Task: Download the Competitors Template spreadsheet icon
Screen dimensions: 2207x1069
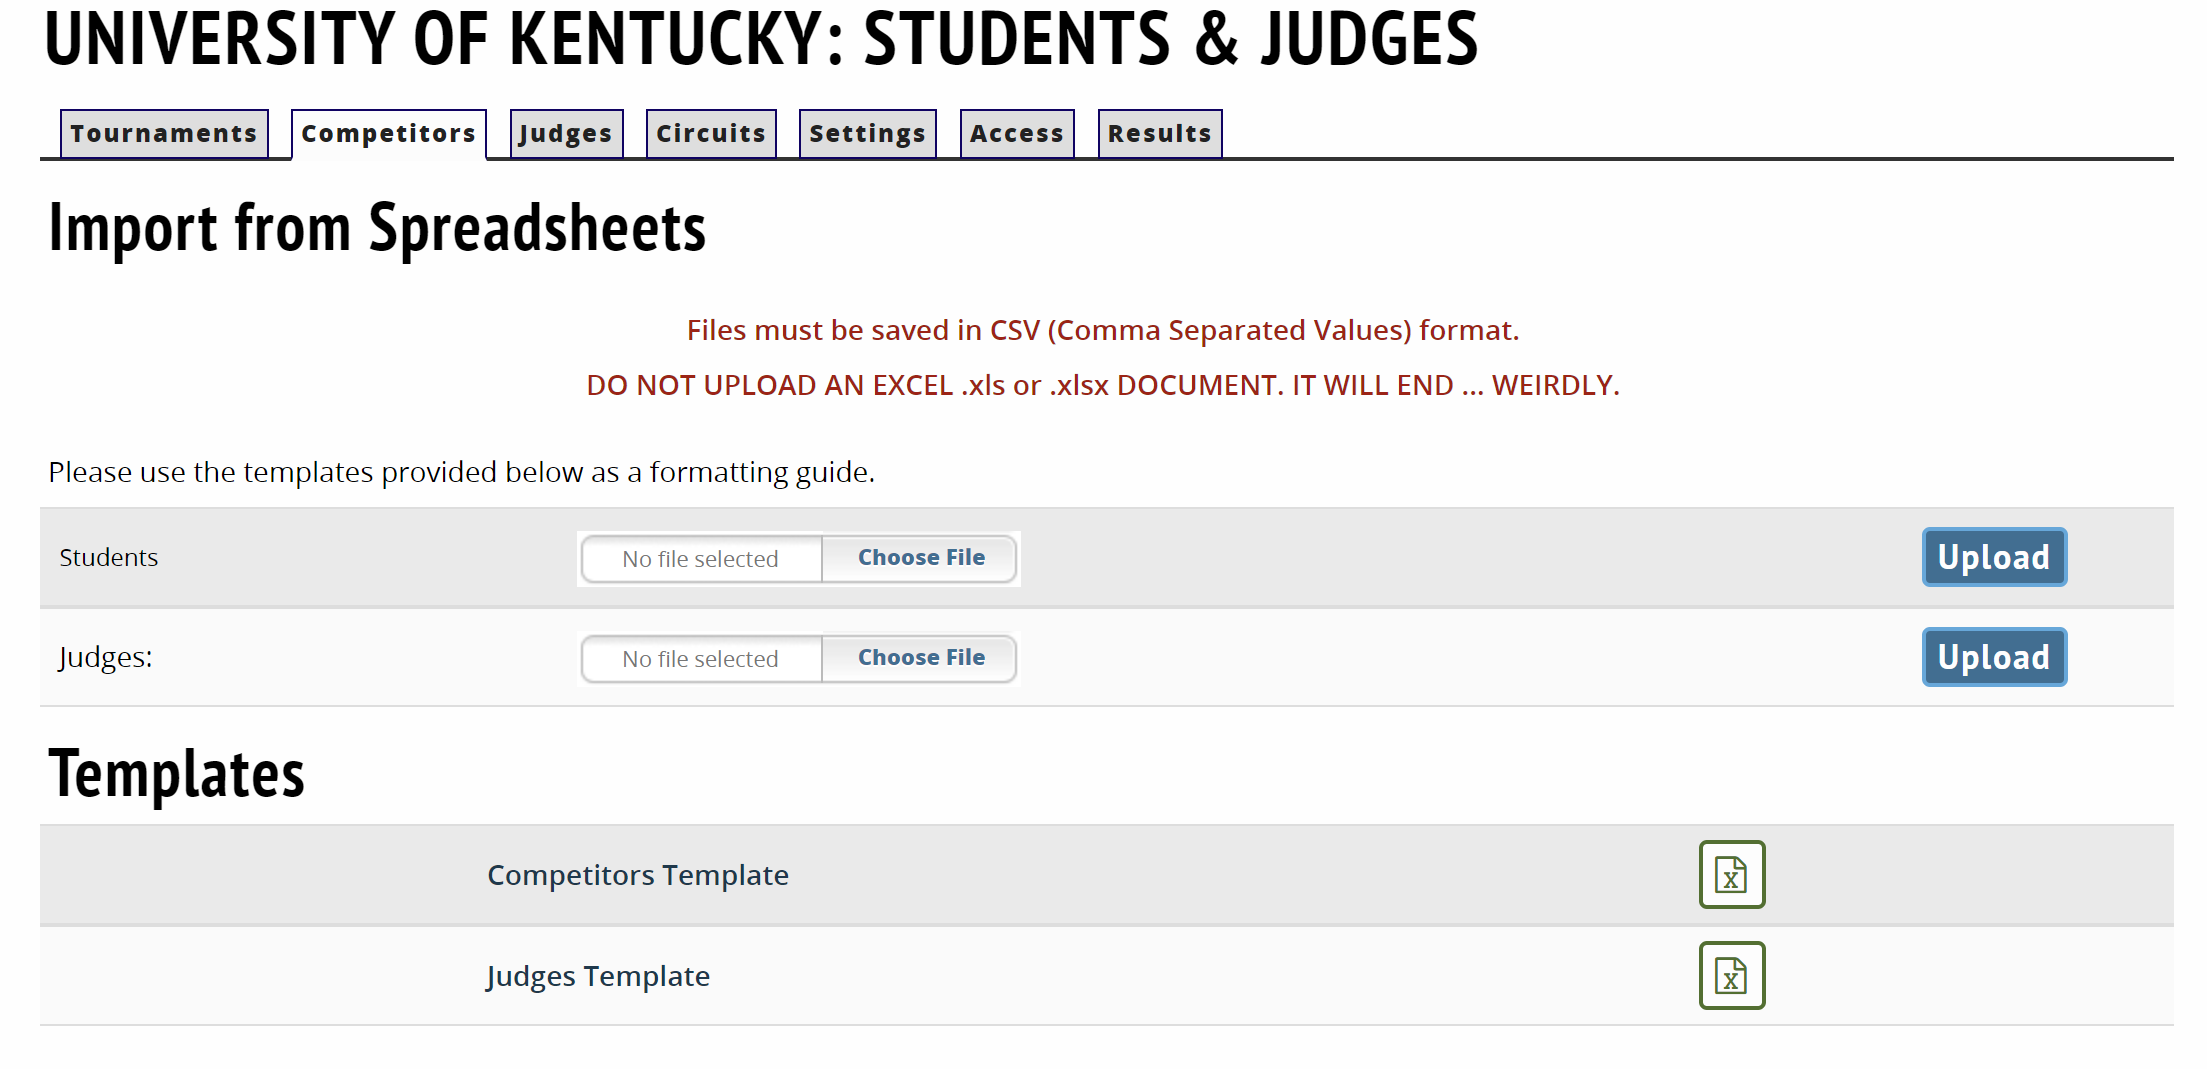Action: pyautogui.click(x=1731, y=875)
